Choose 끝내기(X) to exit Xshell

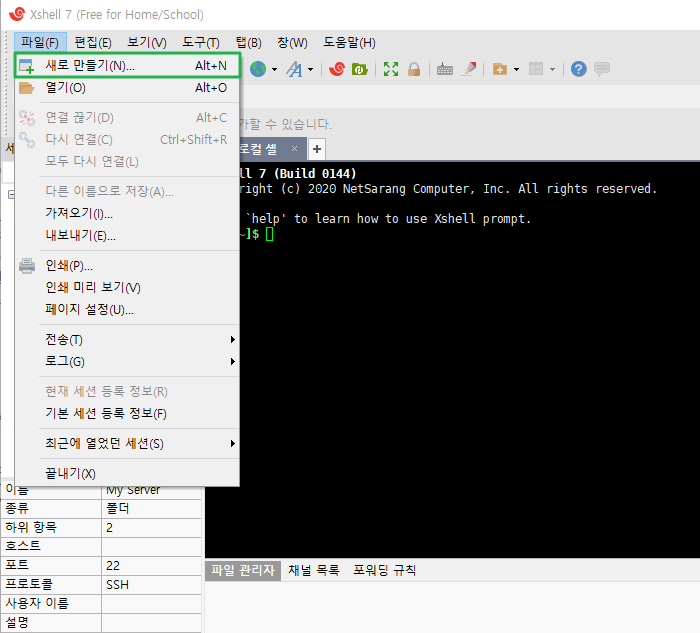click(x=128, y=473)
